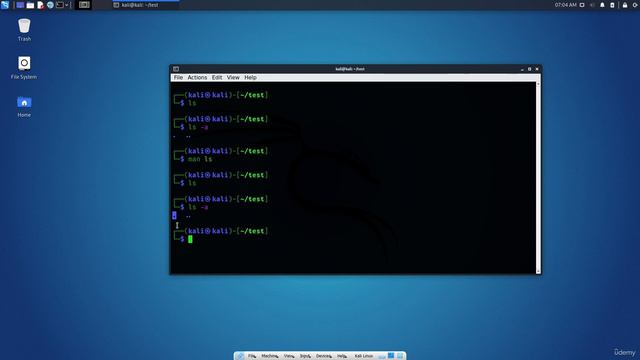The image size is (640, 360).
Task: Open the VM toolbar View menu
Action: (289, 356)
